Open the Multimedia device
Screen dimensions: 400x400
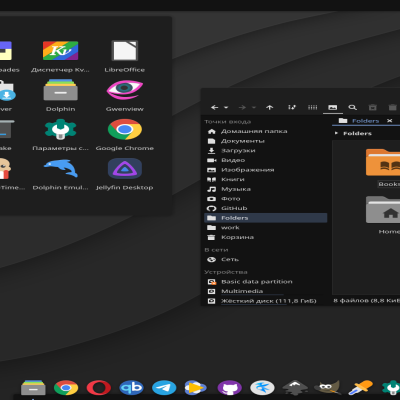[265, 291]
